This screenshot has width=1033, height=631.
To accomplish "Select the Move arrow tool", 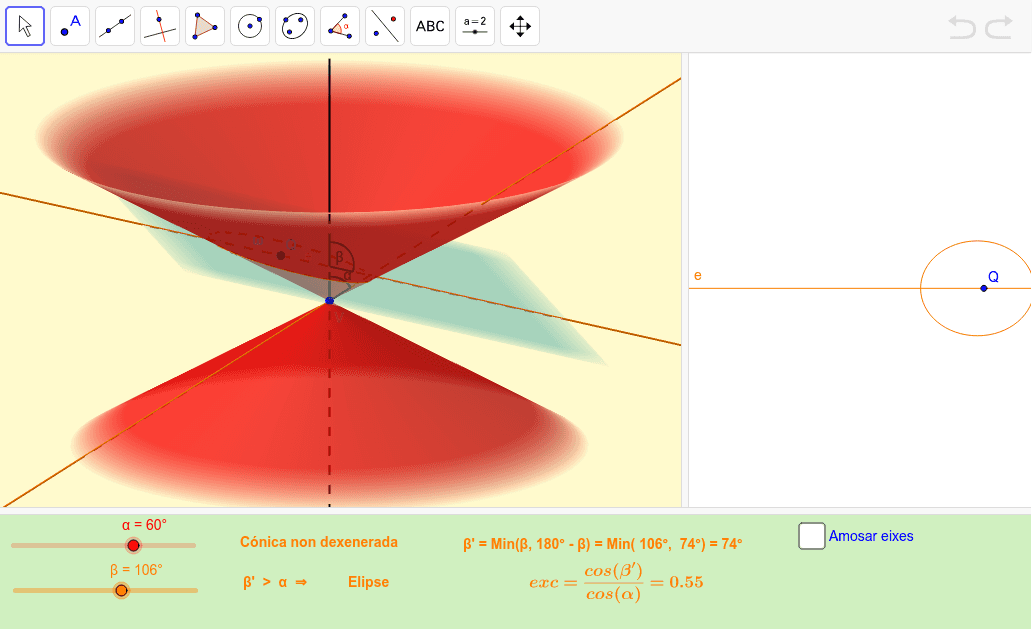I will pyautogui.click(x=25, y=26).
